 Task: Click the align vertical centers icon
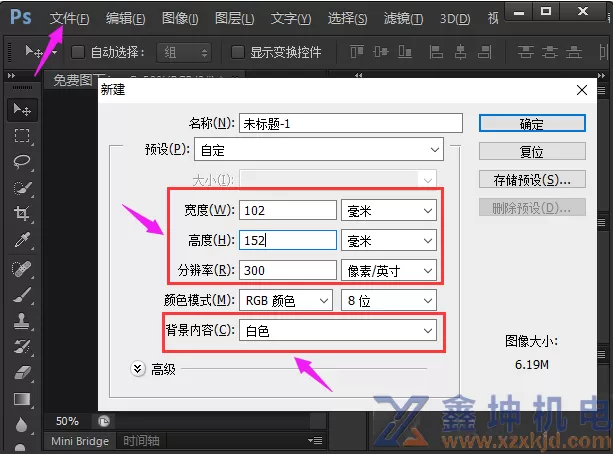coord(380,52)
